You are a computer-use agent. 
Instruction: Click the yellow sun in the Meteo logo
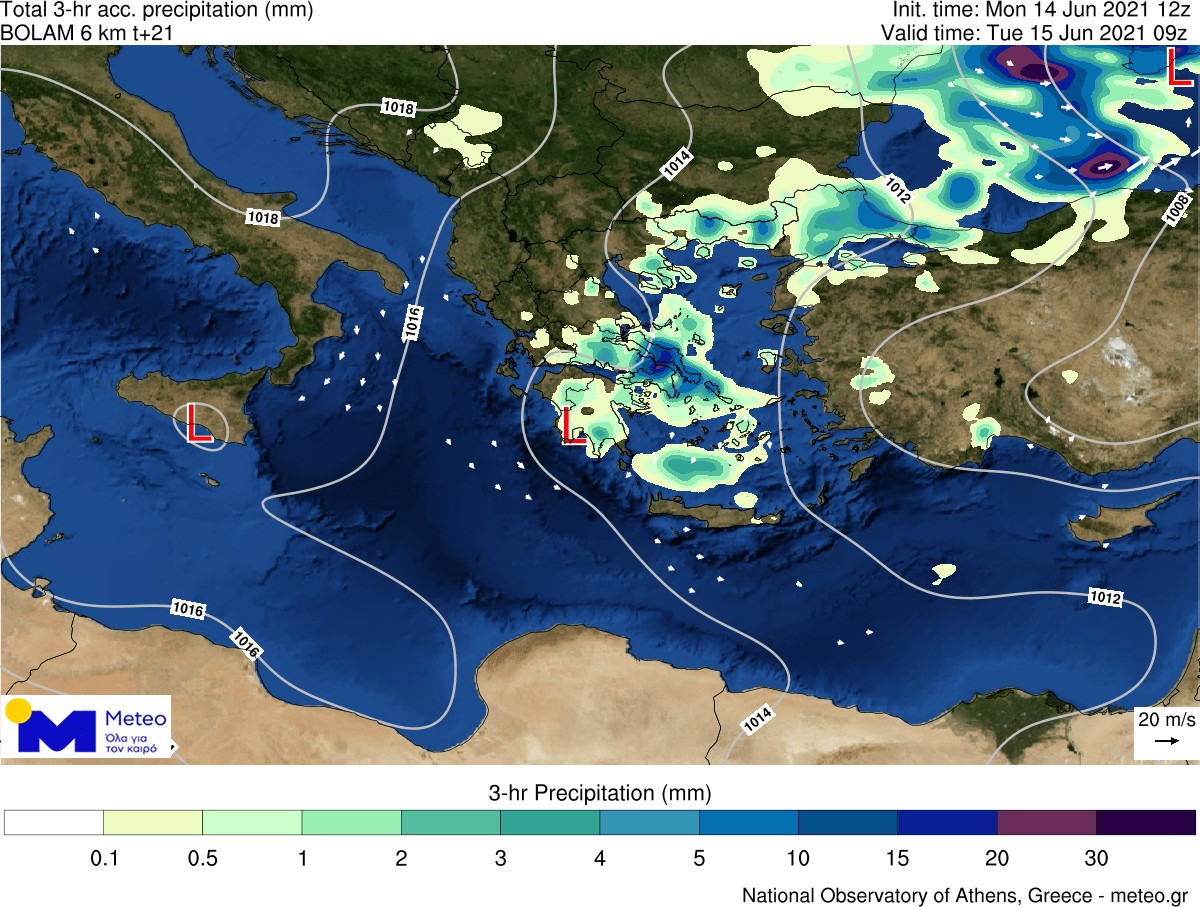[18, 711]
